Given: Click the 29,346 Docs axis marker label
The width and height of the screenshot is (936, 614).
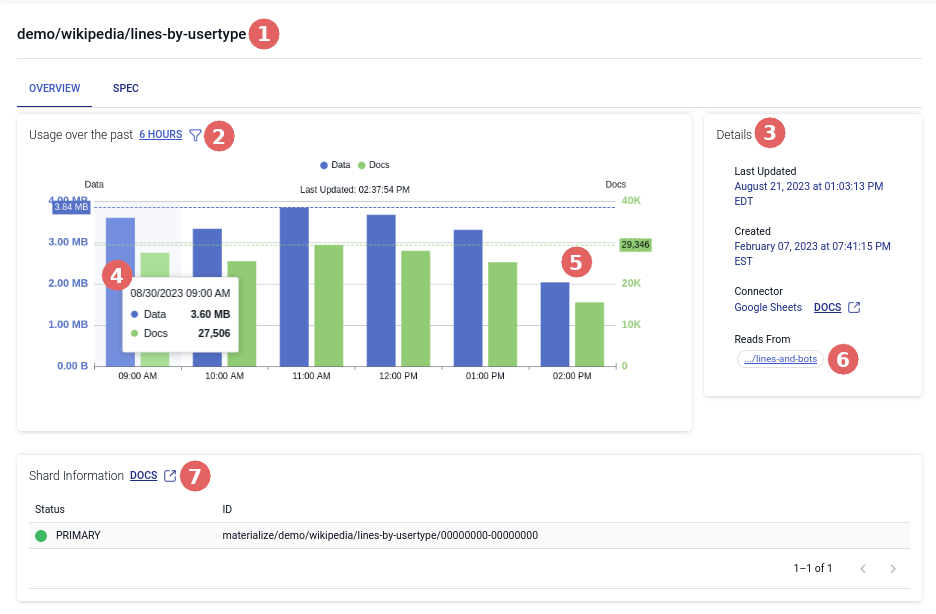Looking at the screenshot, I should coord(635,244).
